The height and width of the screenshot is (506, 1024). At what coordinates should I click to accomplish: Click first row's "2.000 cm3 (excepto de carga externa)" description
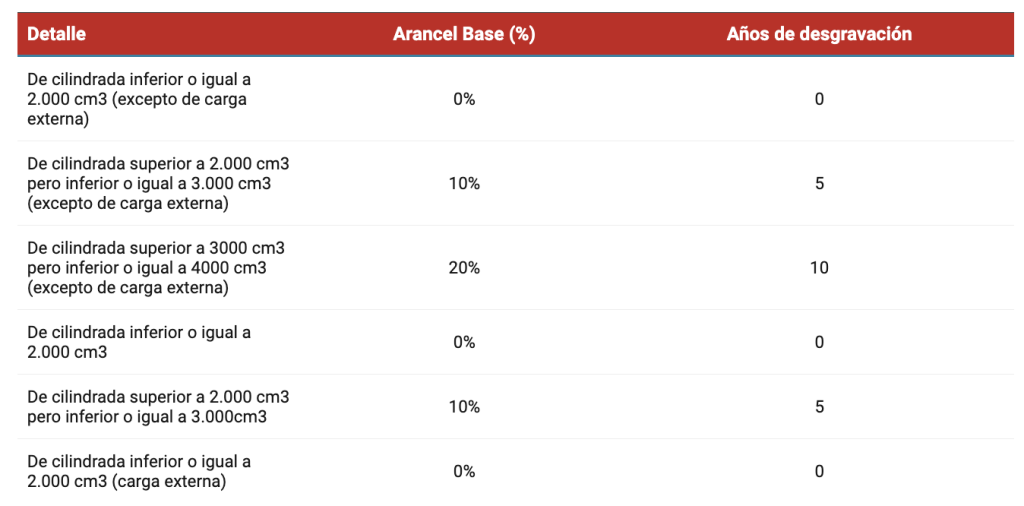coord(138,99)
